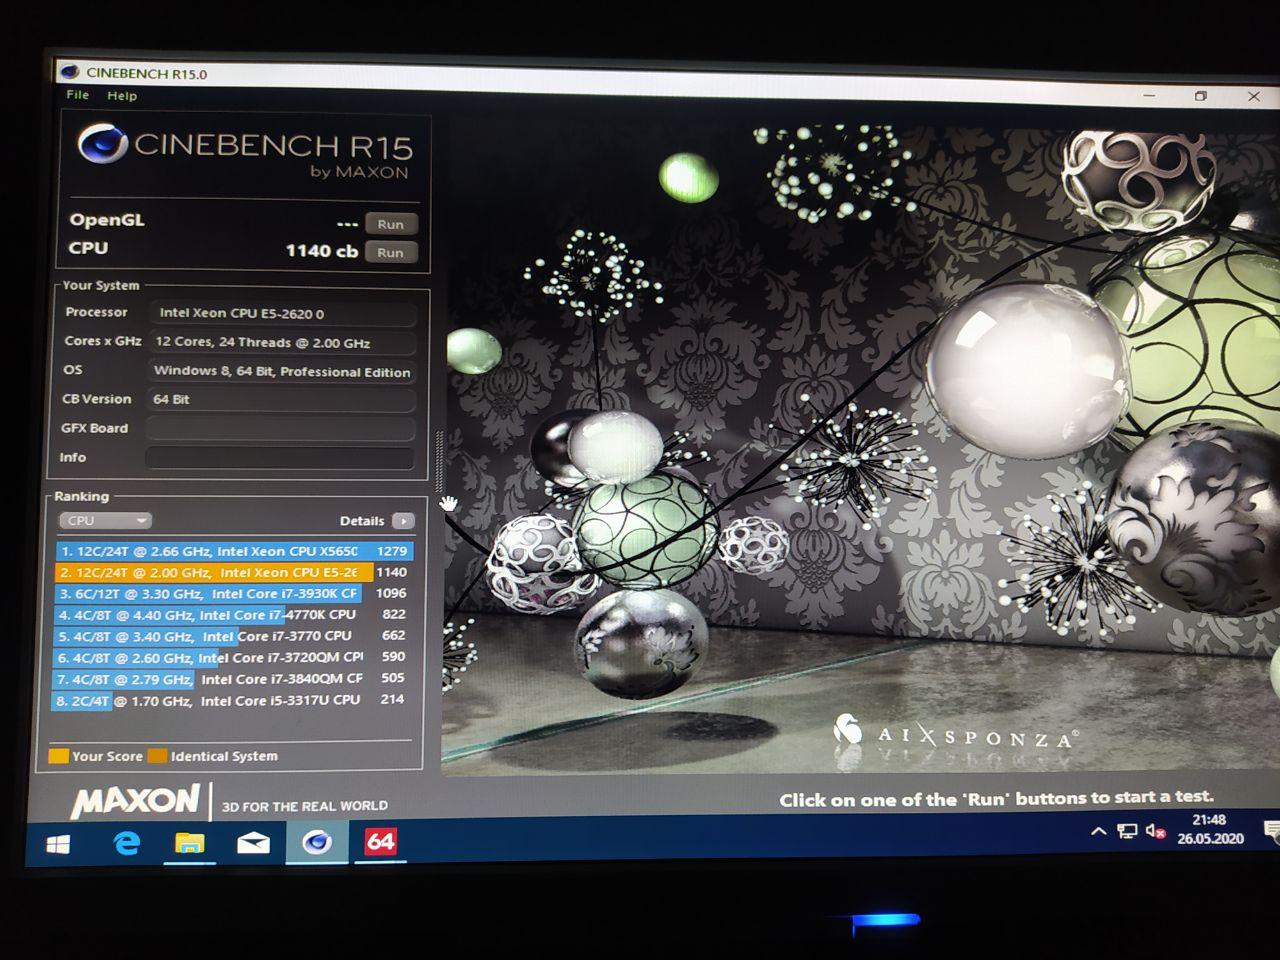Screen dimensions: 1280x960
Task: Click the Details arrow button in Ranking
Action: pyautogui.click(x=403, y=521)
